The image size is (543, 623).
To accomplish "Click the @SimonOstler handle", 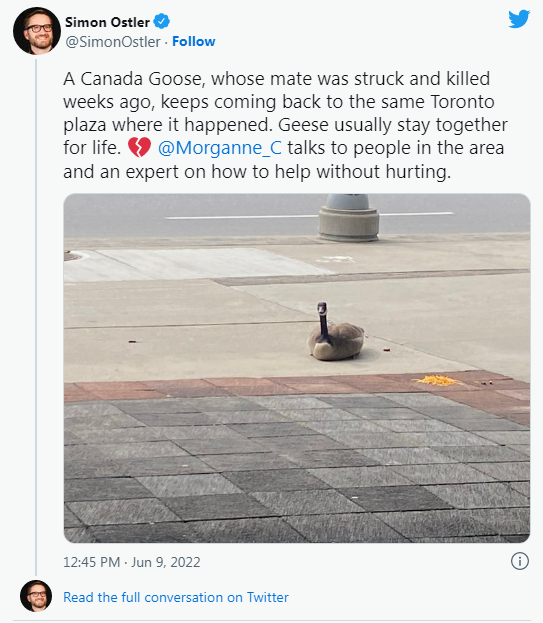I will pos(113,42).
